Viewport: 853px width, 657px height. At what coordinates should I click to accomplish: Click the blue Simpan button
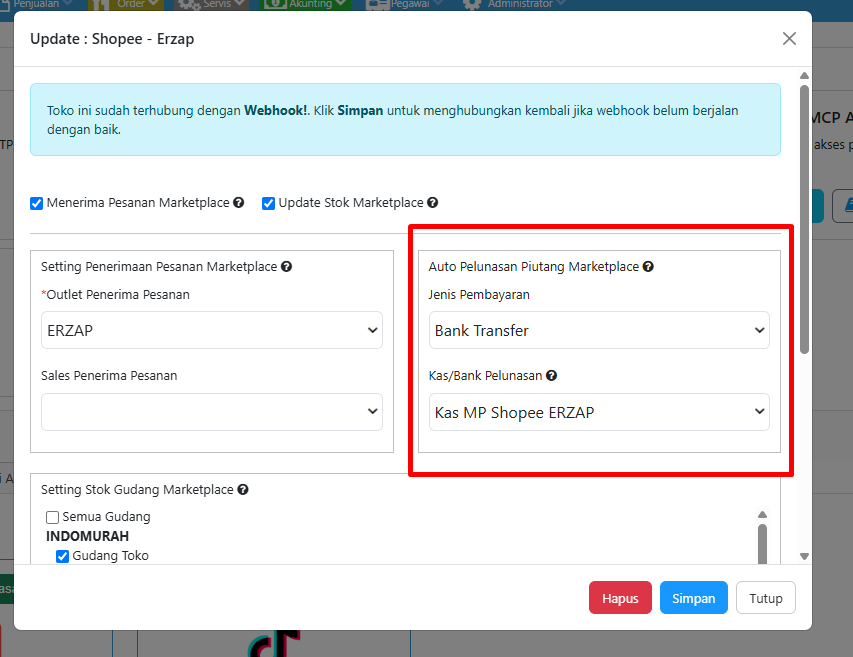point(694,598)
